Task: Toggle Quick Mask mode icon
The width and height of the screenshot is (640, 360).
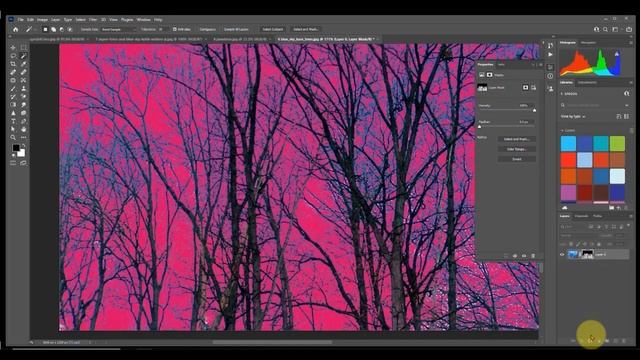Action: coord(13,163)
